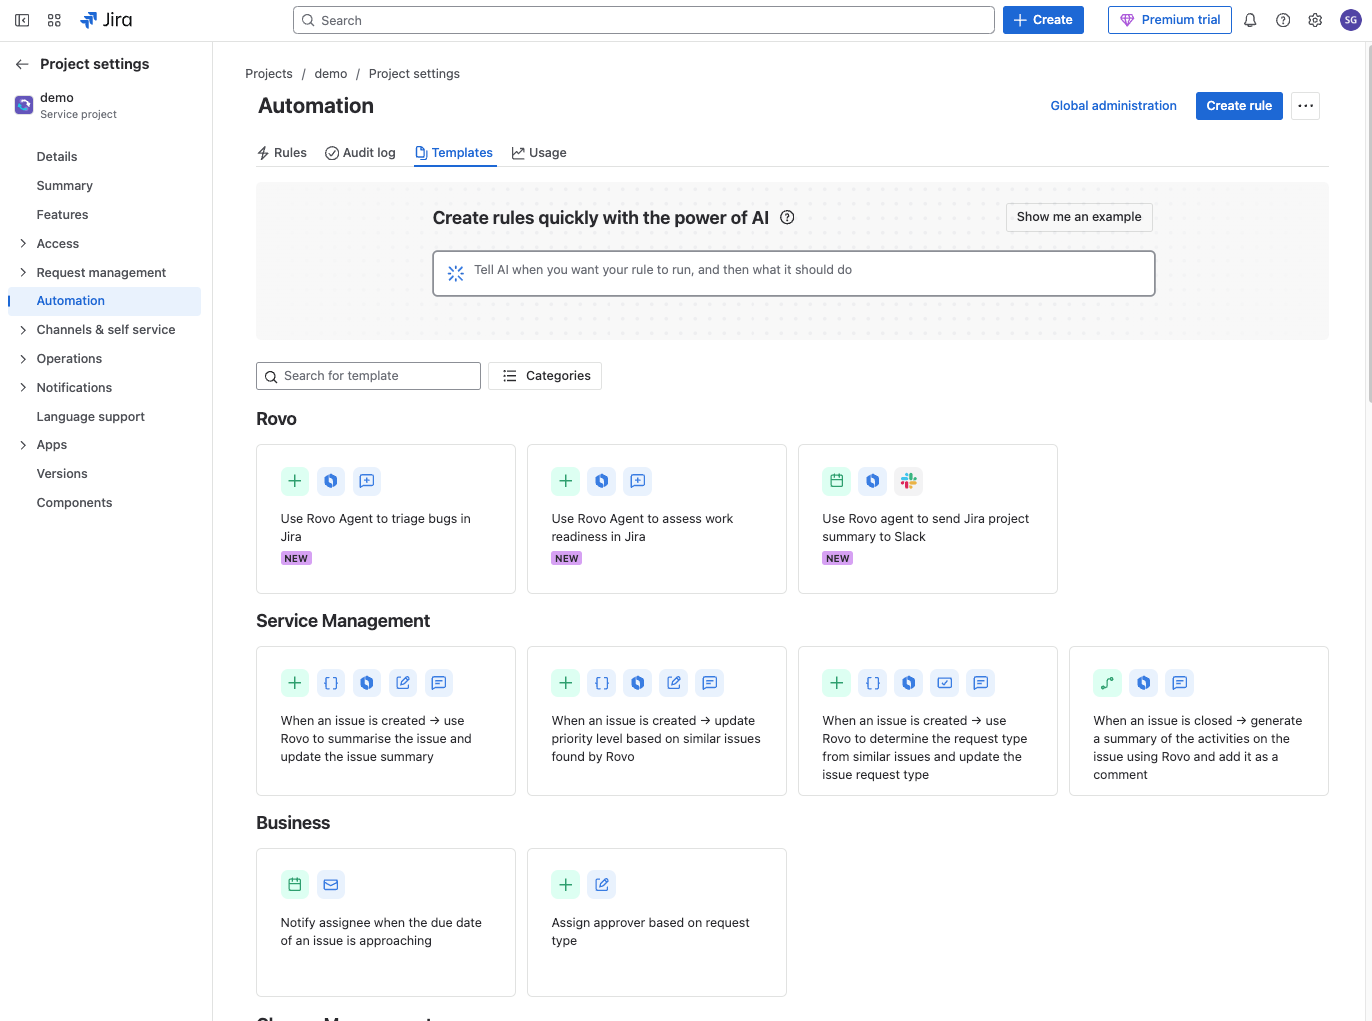1372x1021 pixels.
Task: Expand the Notifications section
Action: coord(23,388)
